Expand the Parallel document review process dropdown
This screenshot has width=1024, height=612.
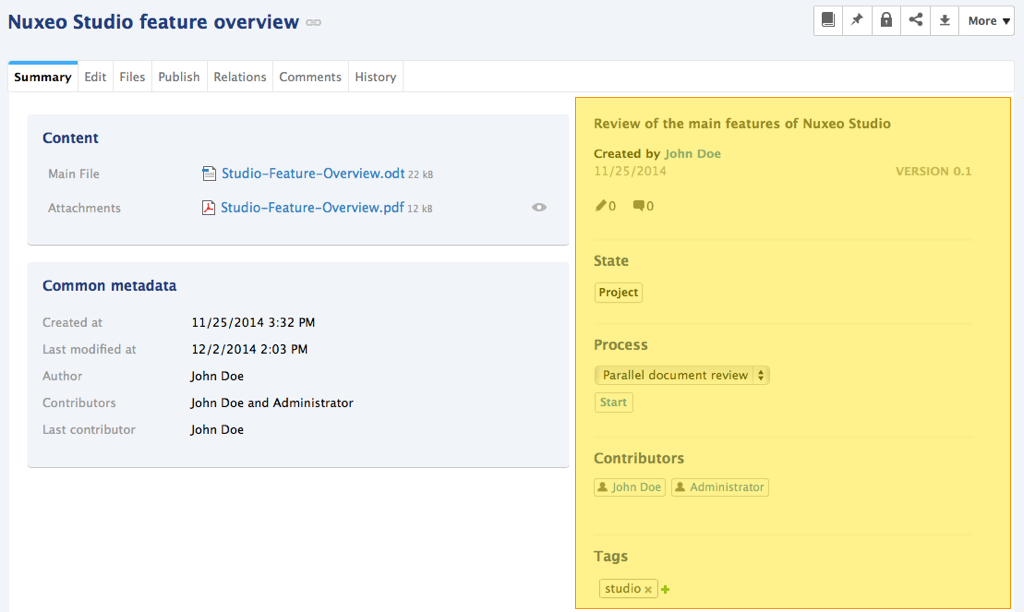point(682,375)
